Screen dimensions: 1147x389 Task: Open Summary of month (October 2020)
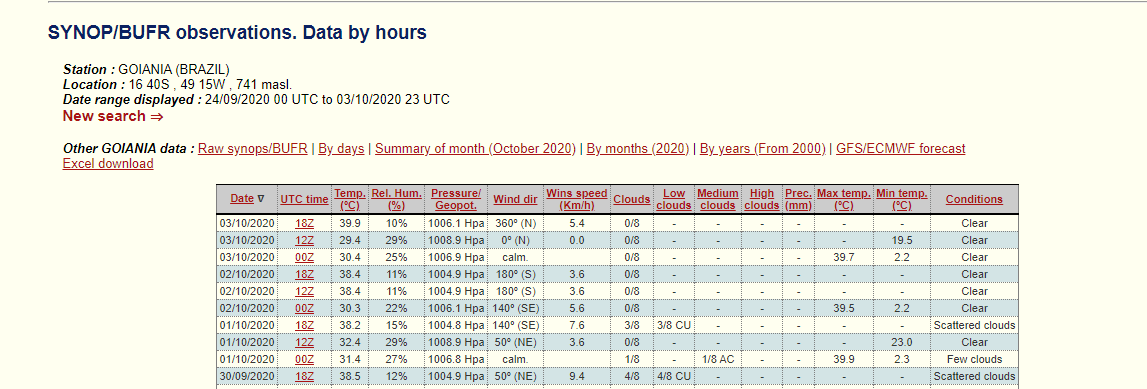(x=475, y=148)
